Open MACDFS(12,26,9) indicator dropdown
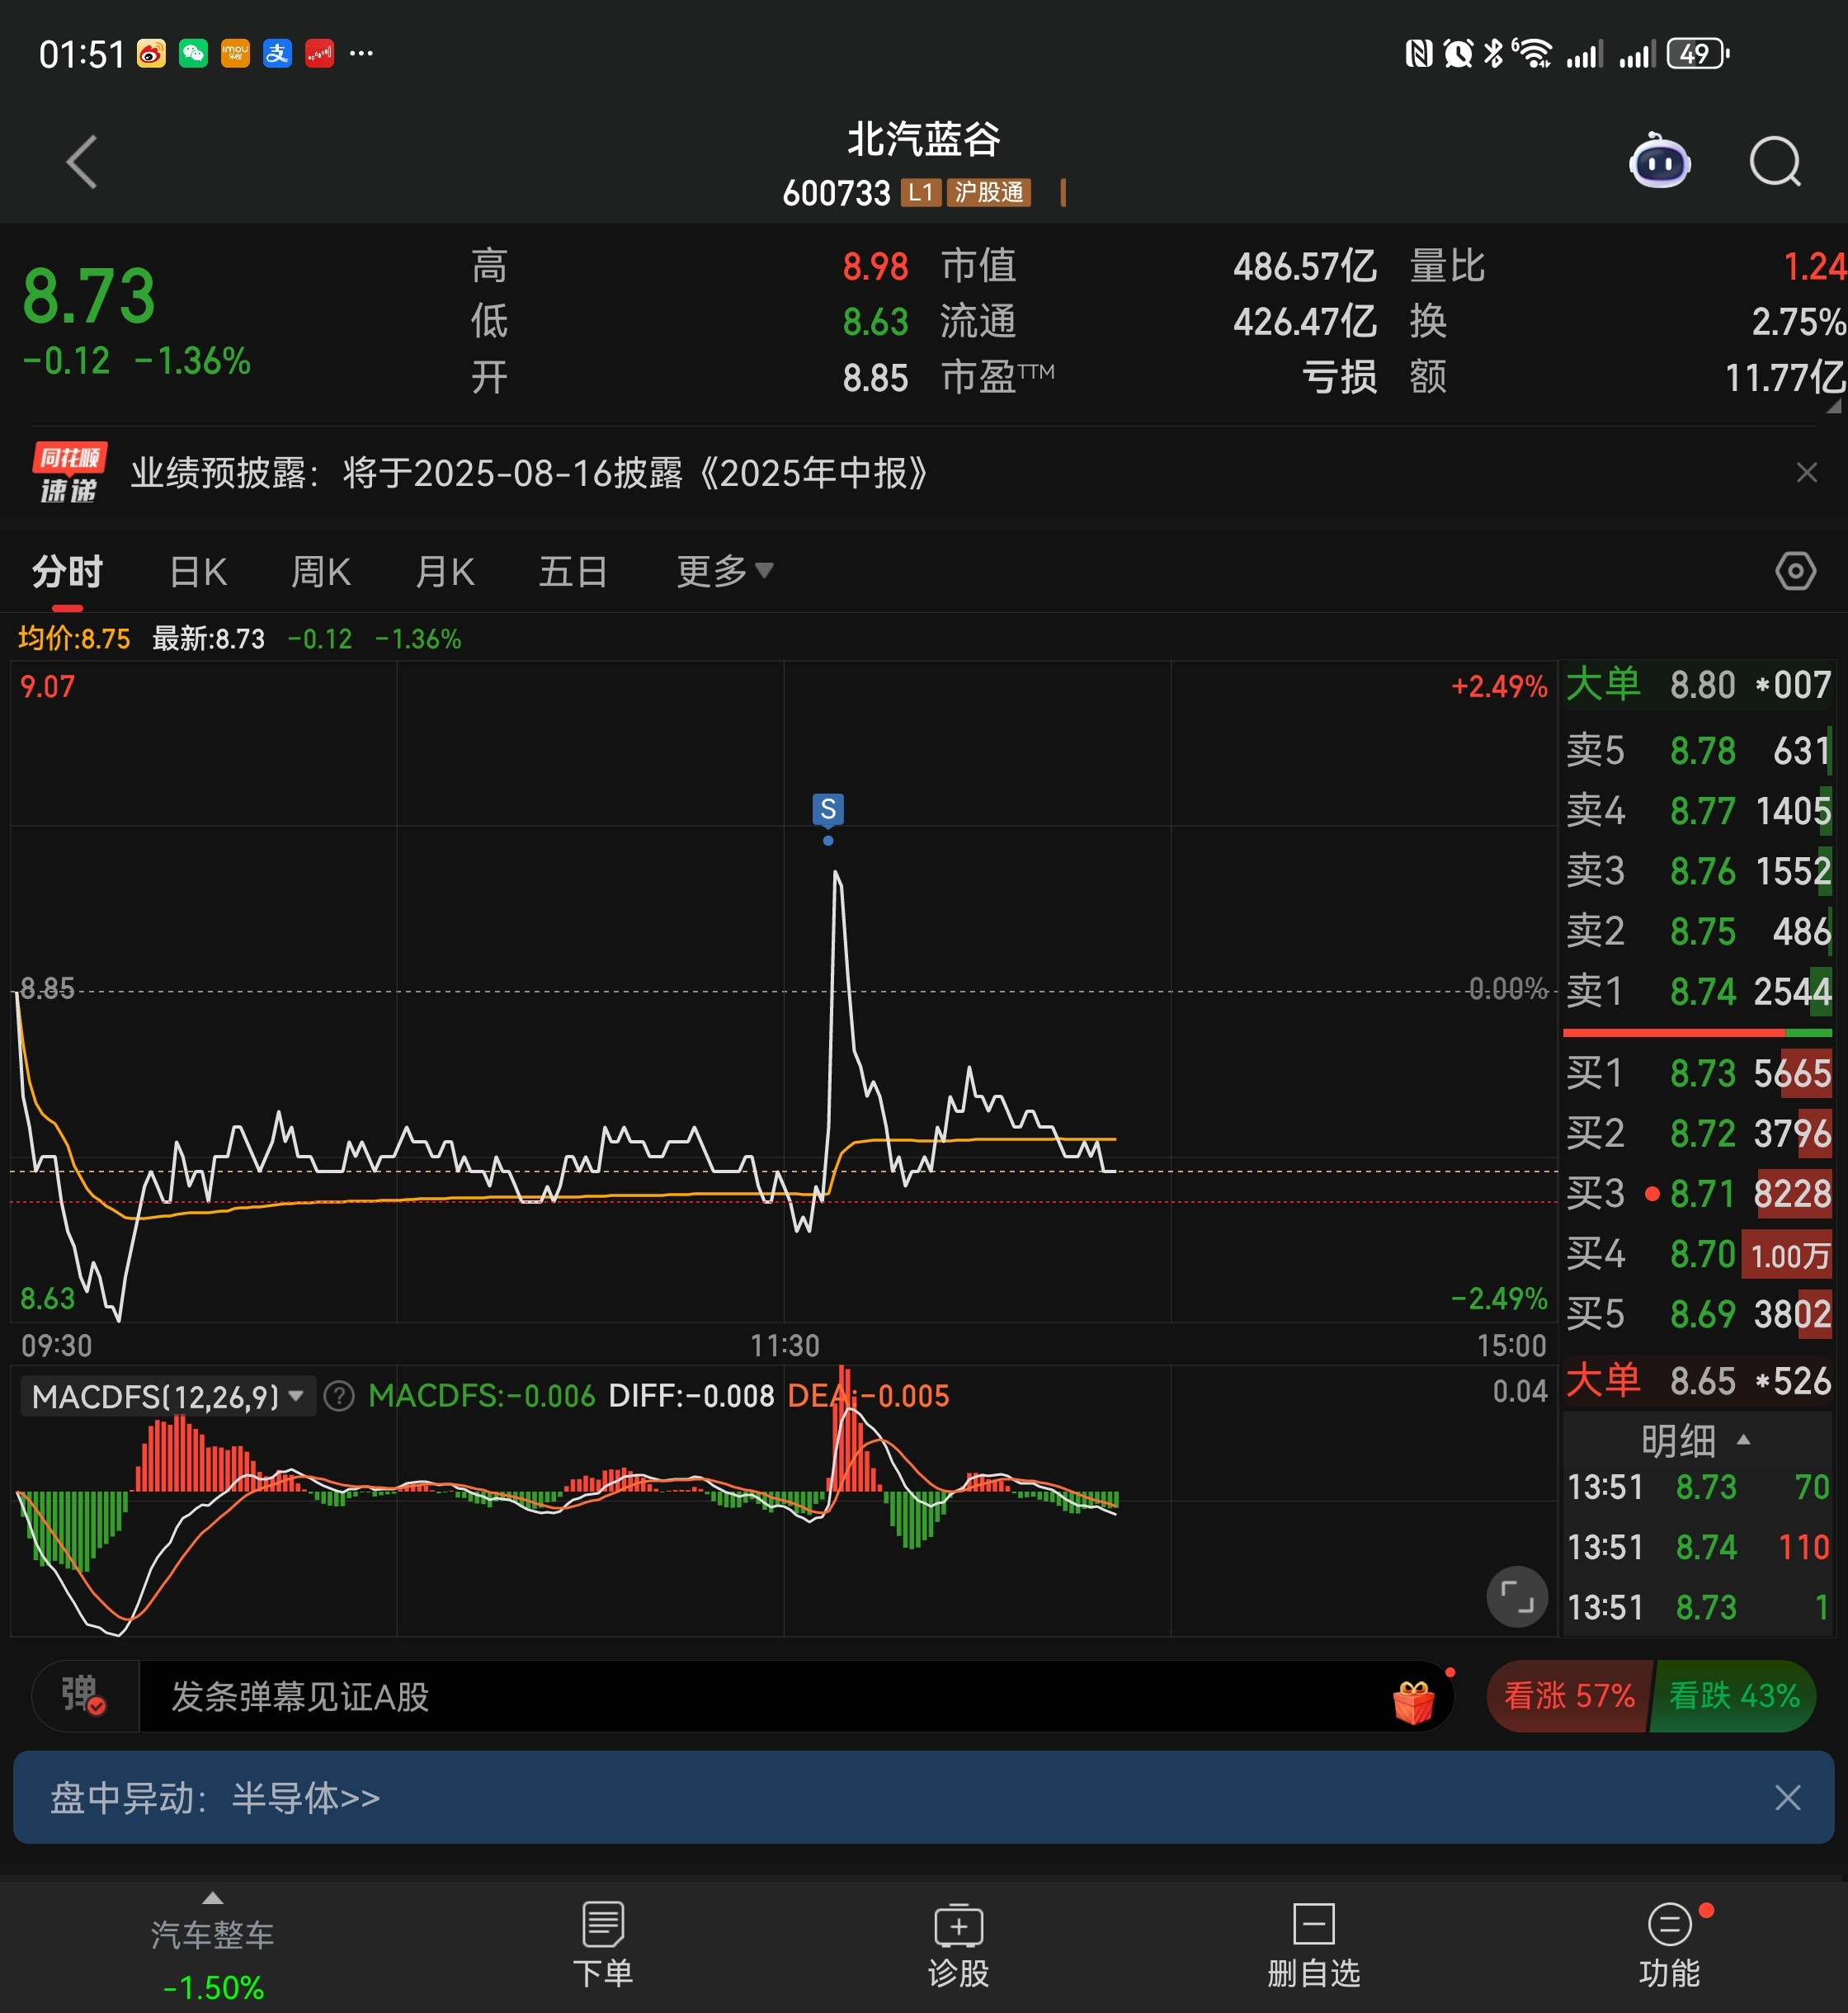Viewport: 1848px width, 2013px height. click(x=168, y=1395)
